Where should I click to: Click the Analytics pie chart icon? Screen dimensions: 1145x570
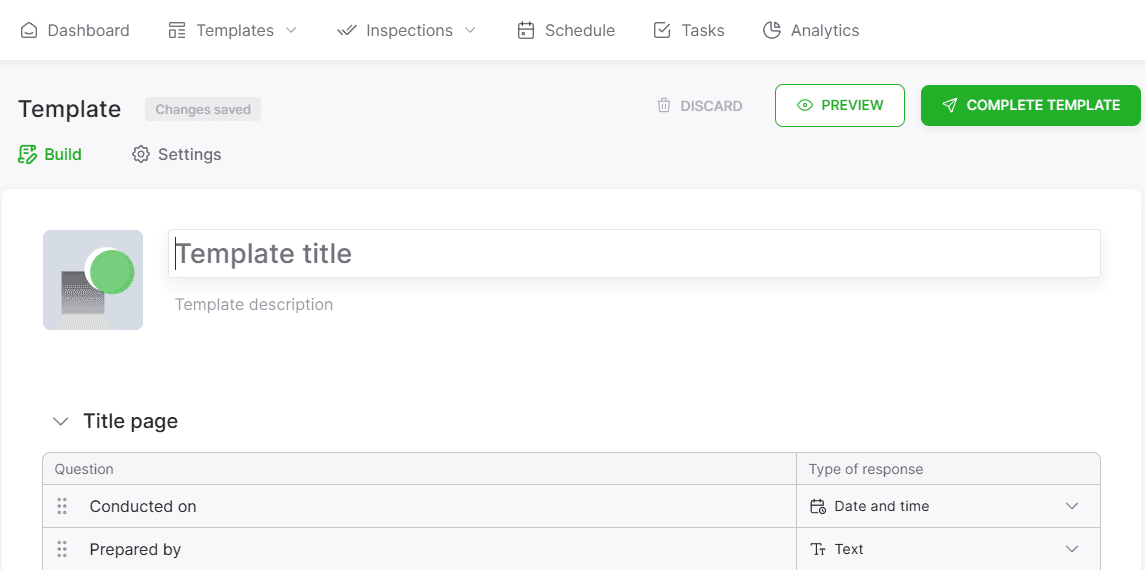772,31
